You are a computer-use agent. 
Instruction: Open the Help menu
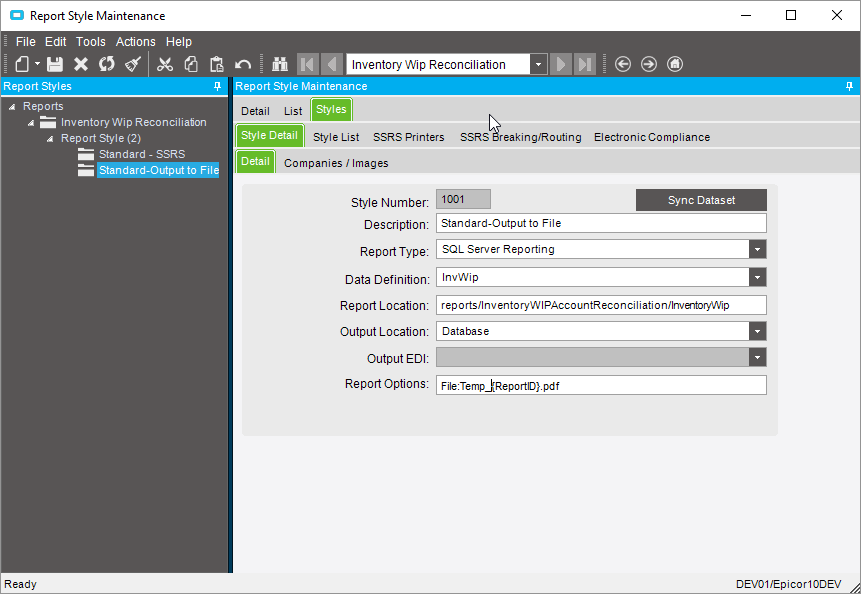[179, 42]
